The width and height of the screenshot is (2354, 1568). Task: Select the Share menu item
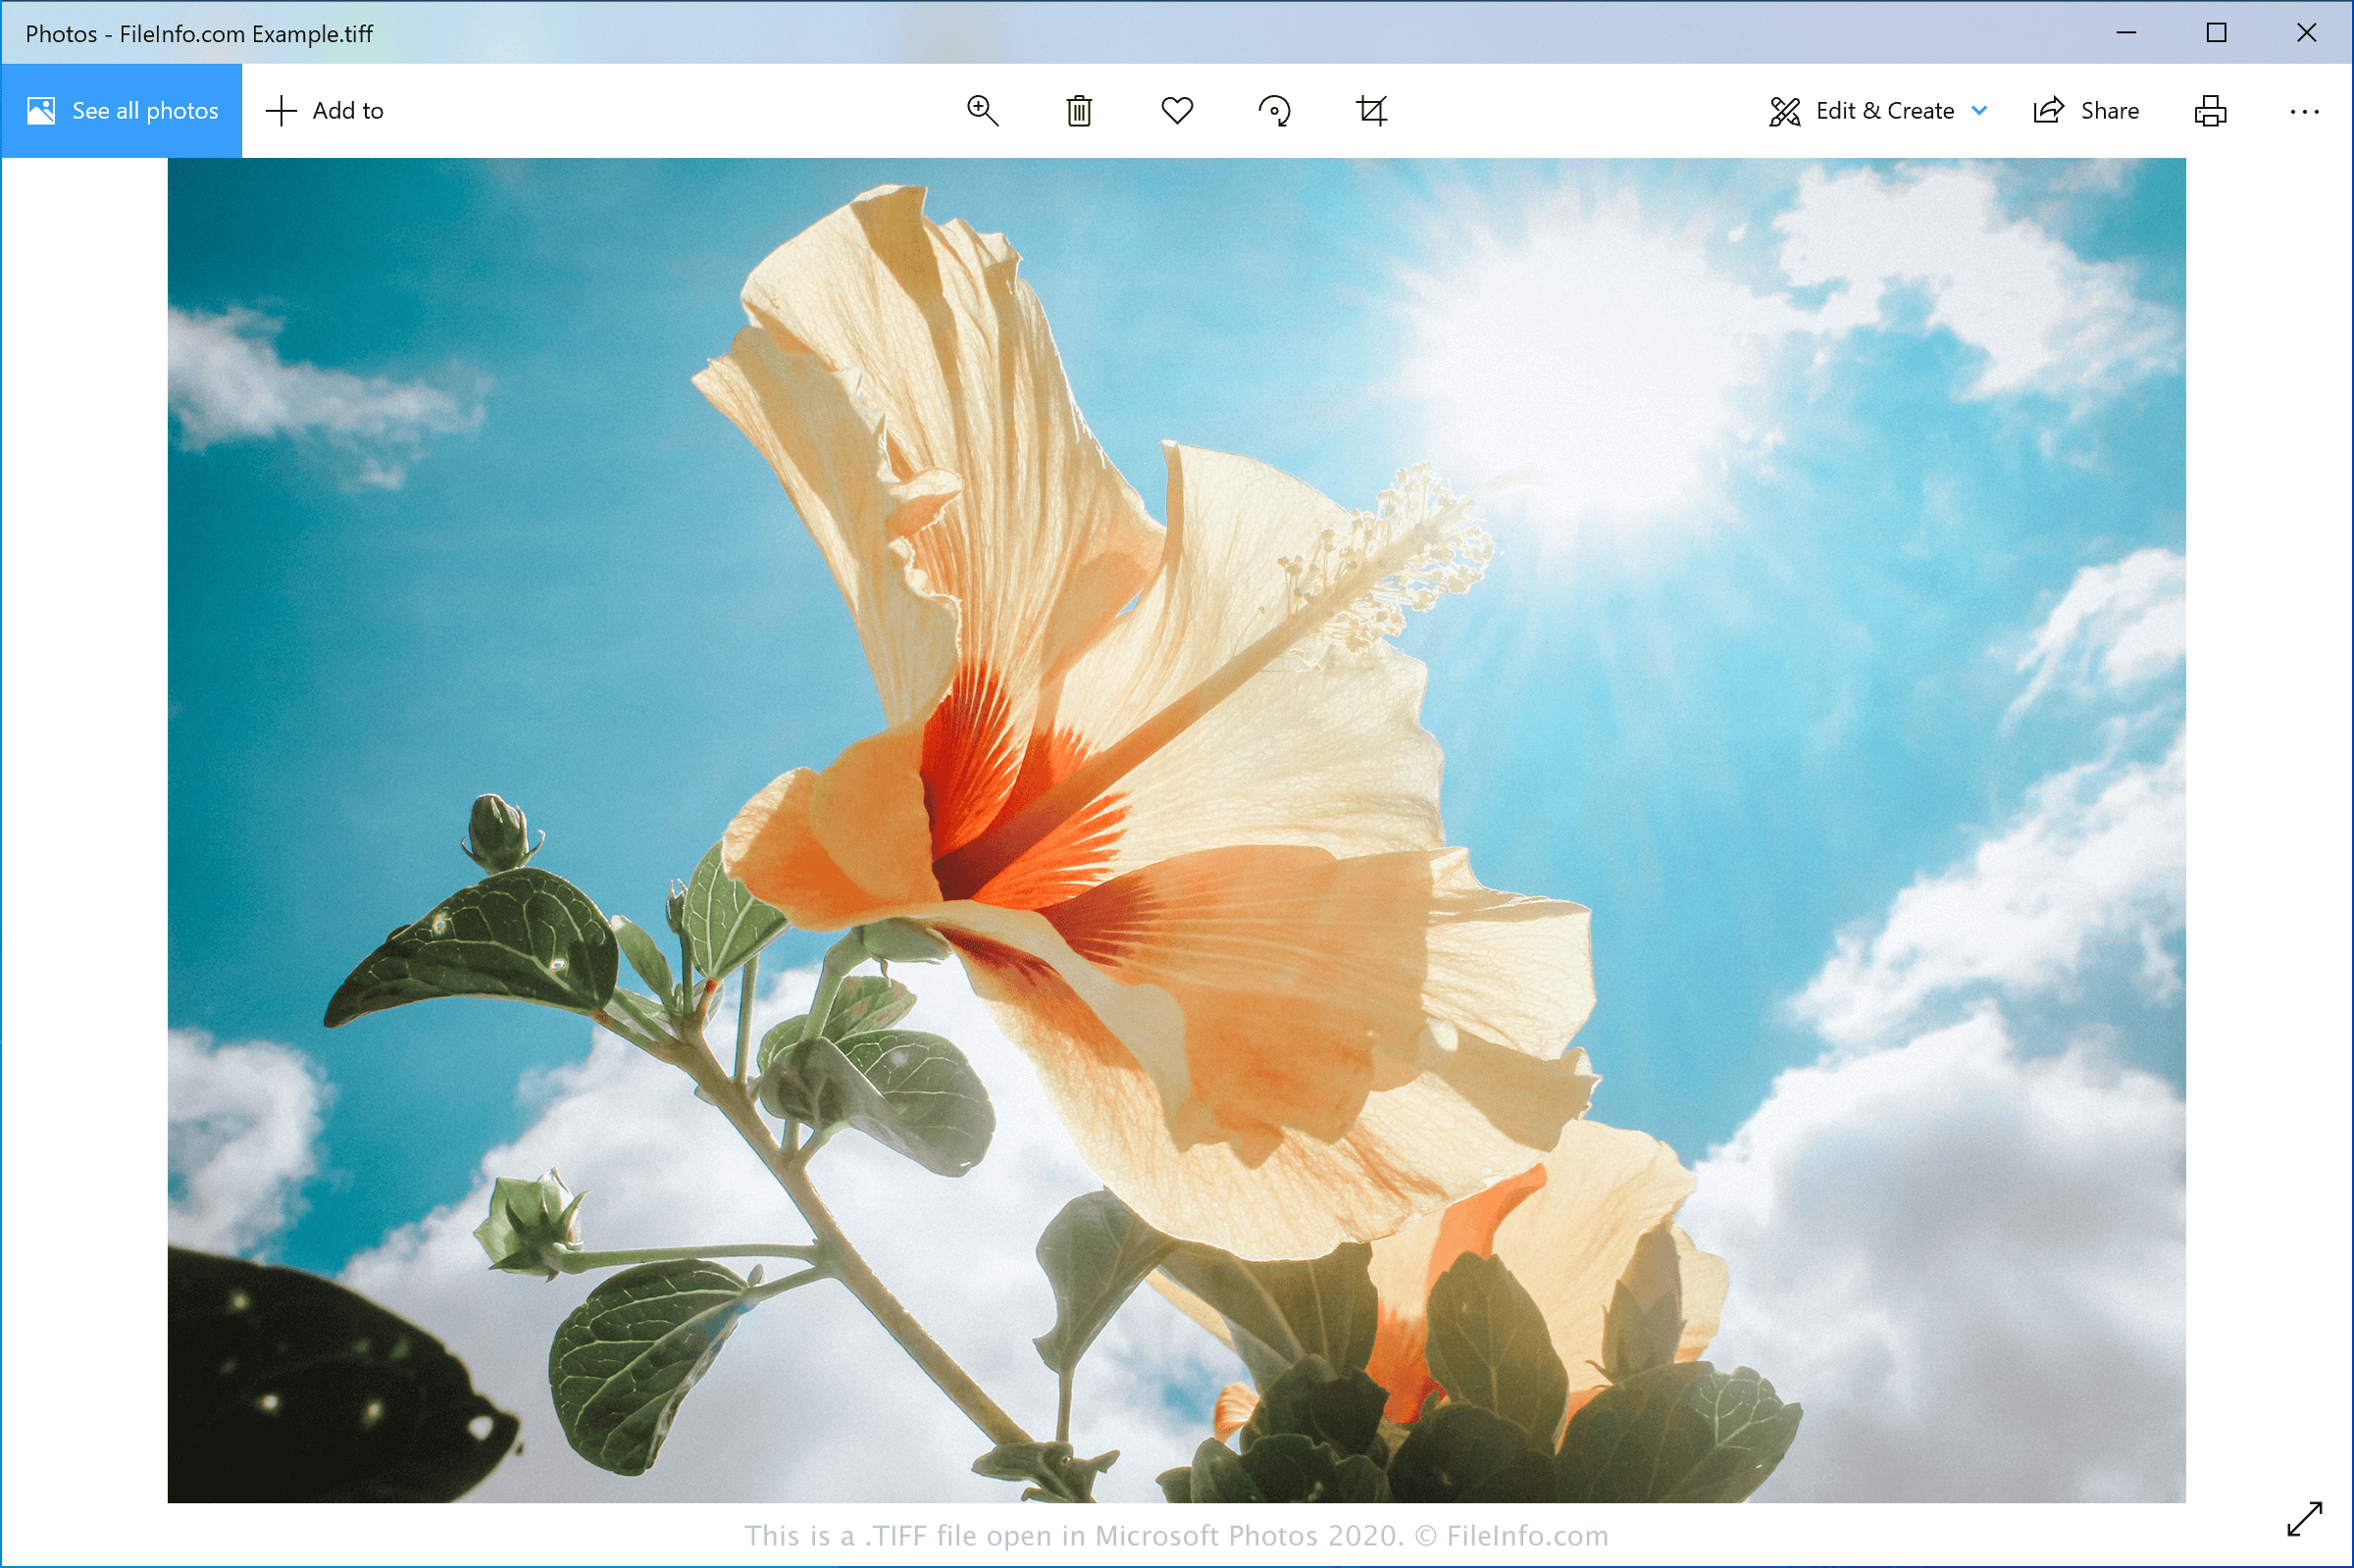click(x=2086, y=109)
